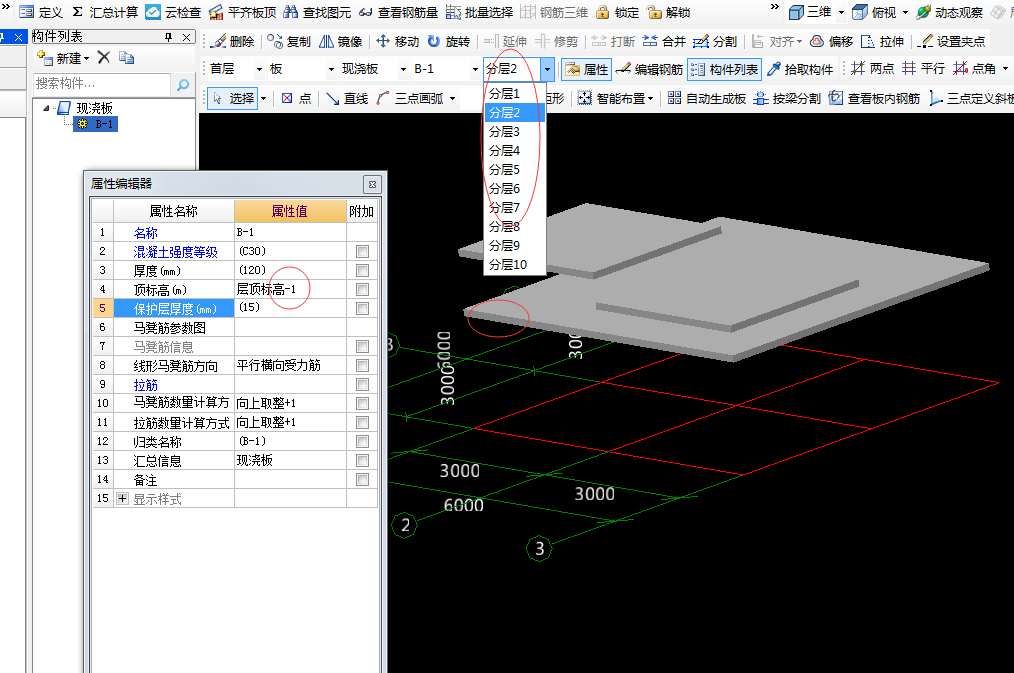
Task: Open 查找图元 find element tool
Action: pyautogui.click(x=317, y=12)
